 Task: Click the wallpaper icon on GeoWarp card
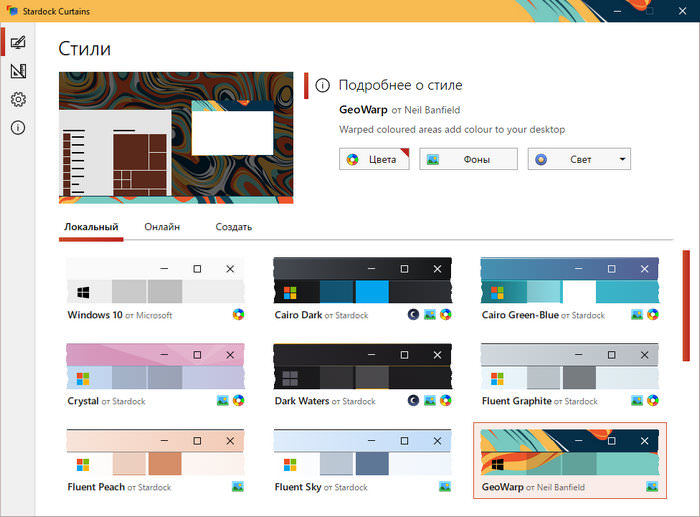(652, 487)
